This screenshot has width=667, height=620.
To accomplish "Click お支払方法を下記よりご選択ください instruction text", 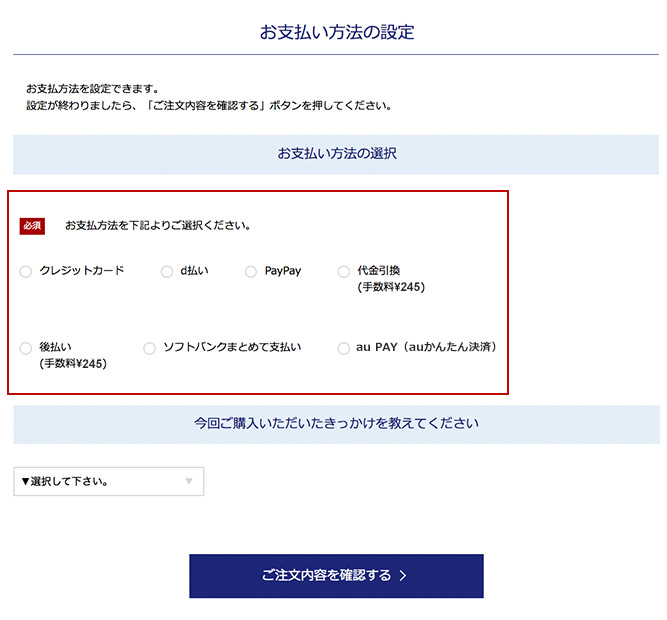I will (x=157, y=226).
